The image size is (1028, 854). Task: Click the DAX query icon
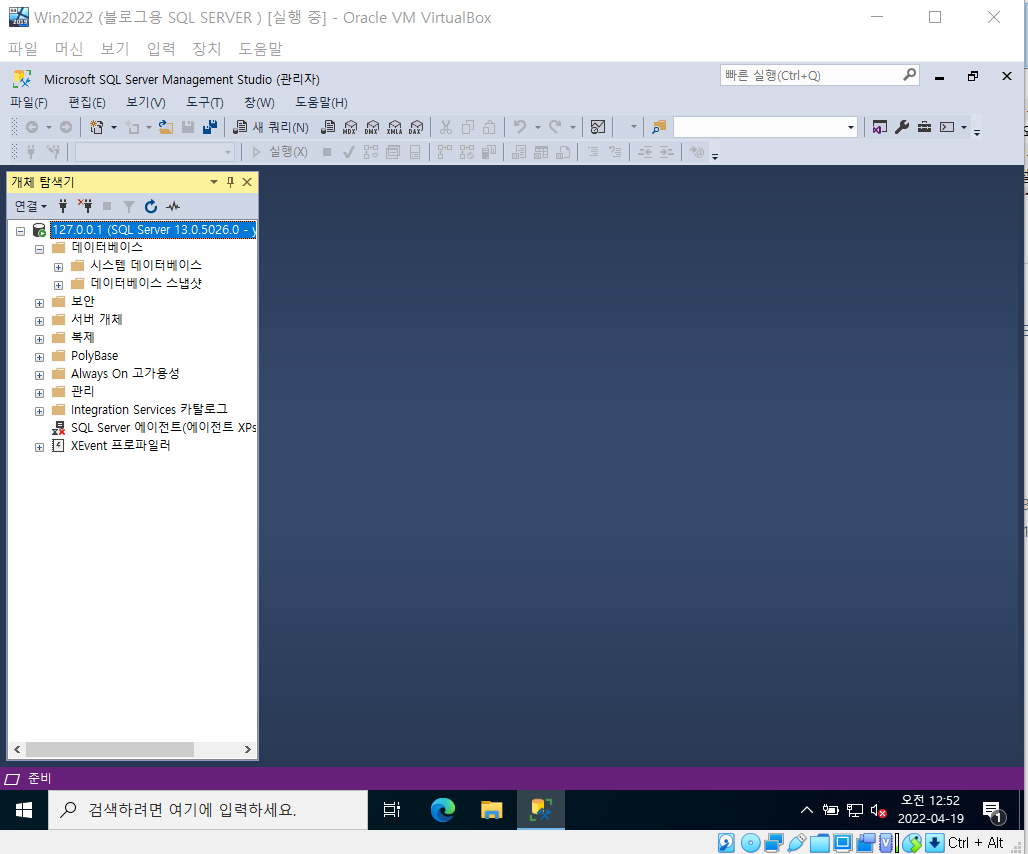416,127
